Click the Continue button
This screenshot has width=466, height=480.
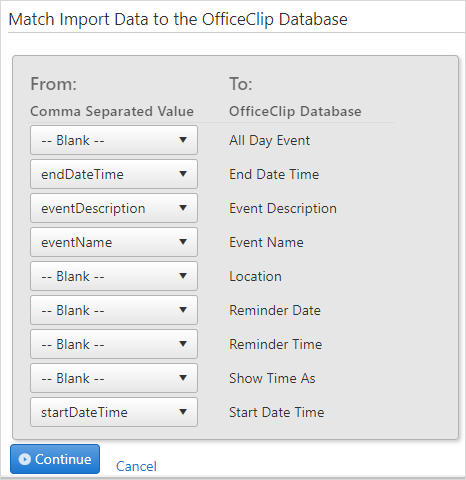[55, 459]
